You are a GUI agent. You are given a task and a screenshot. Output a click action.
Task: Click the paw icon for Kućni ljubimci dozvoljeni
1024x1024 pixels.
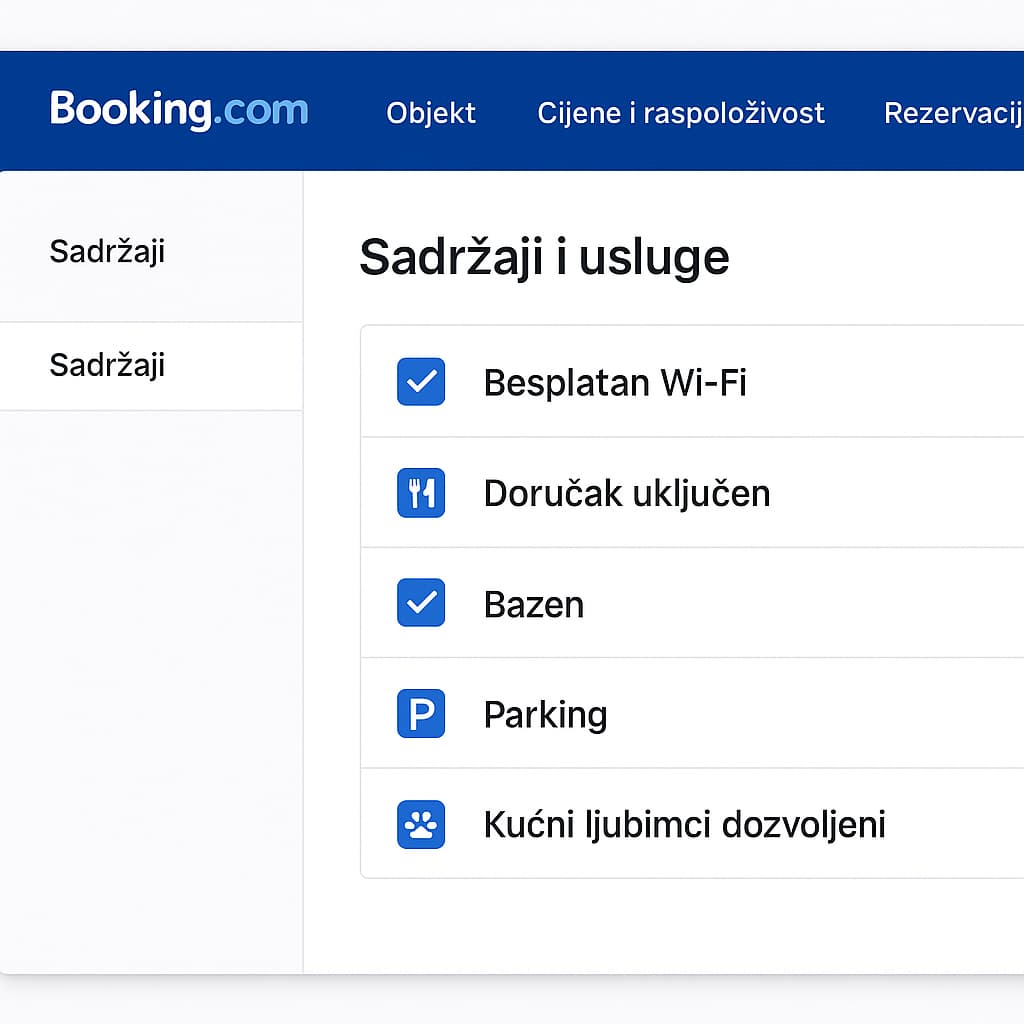coord(420,825)
